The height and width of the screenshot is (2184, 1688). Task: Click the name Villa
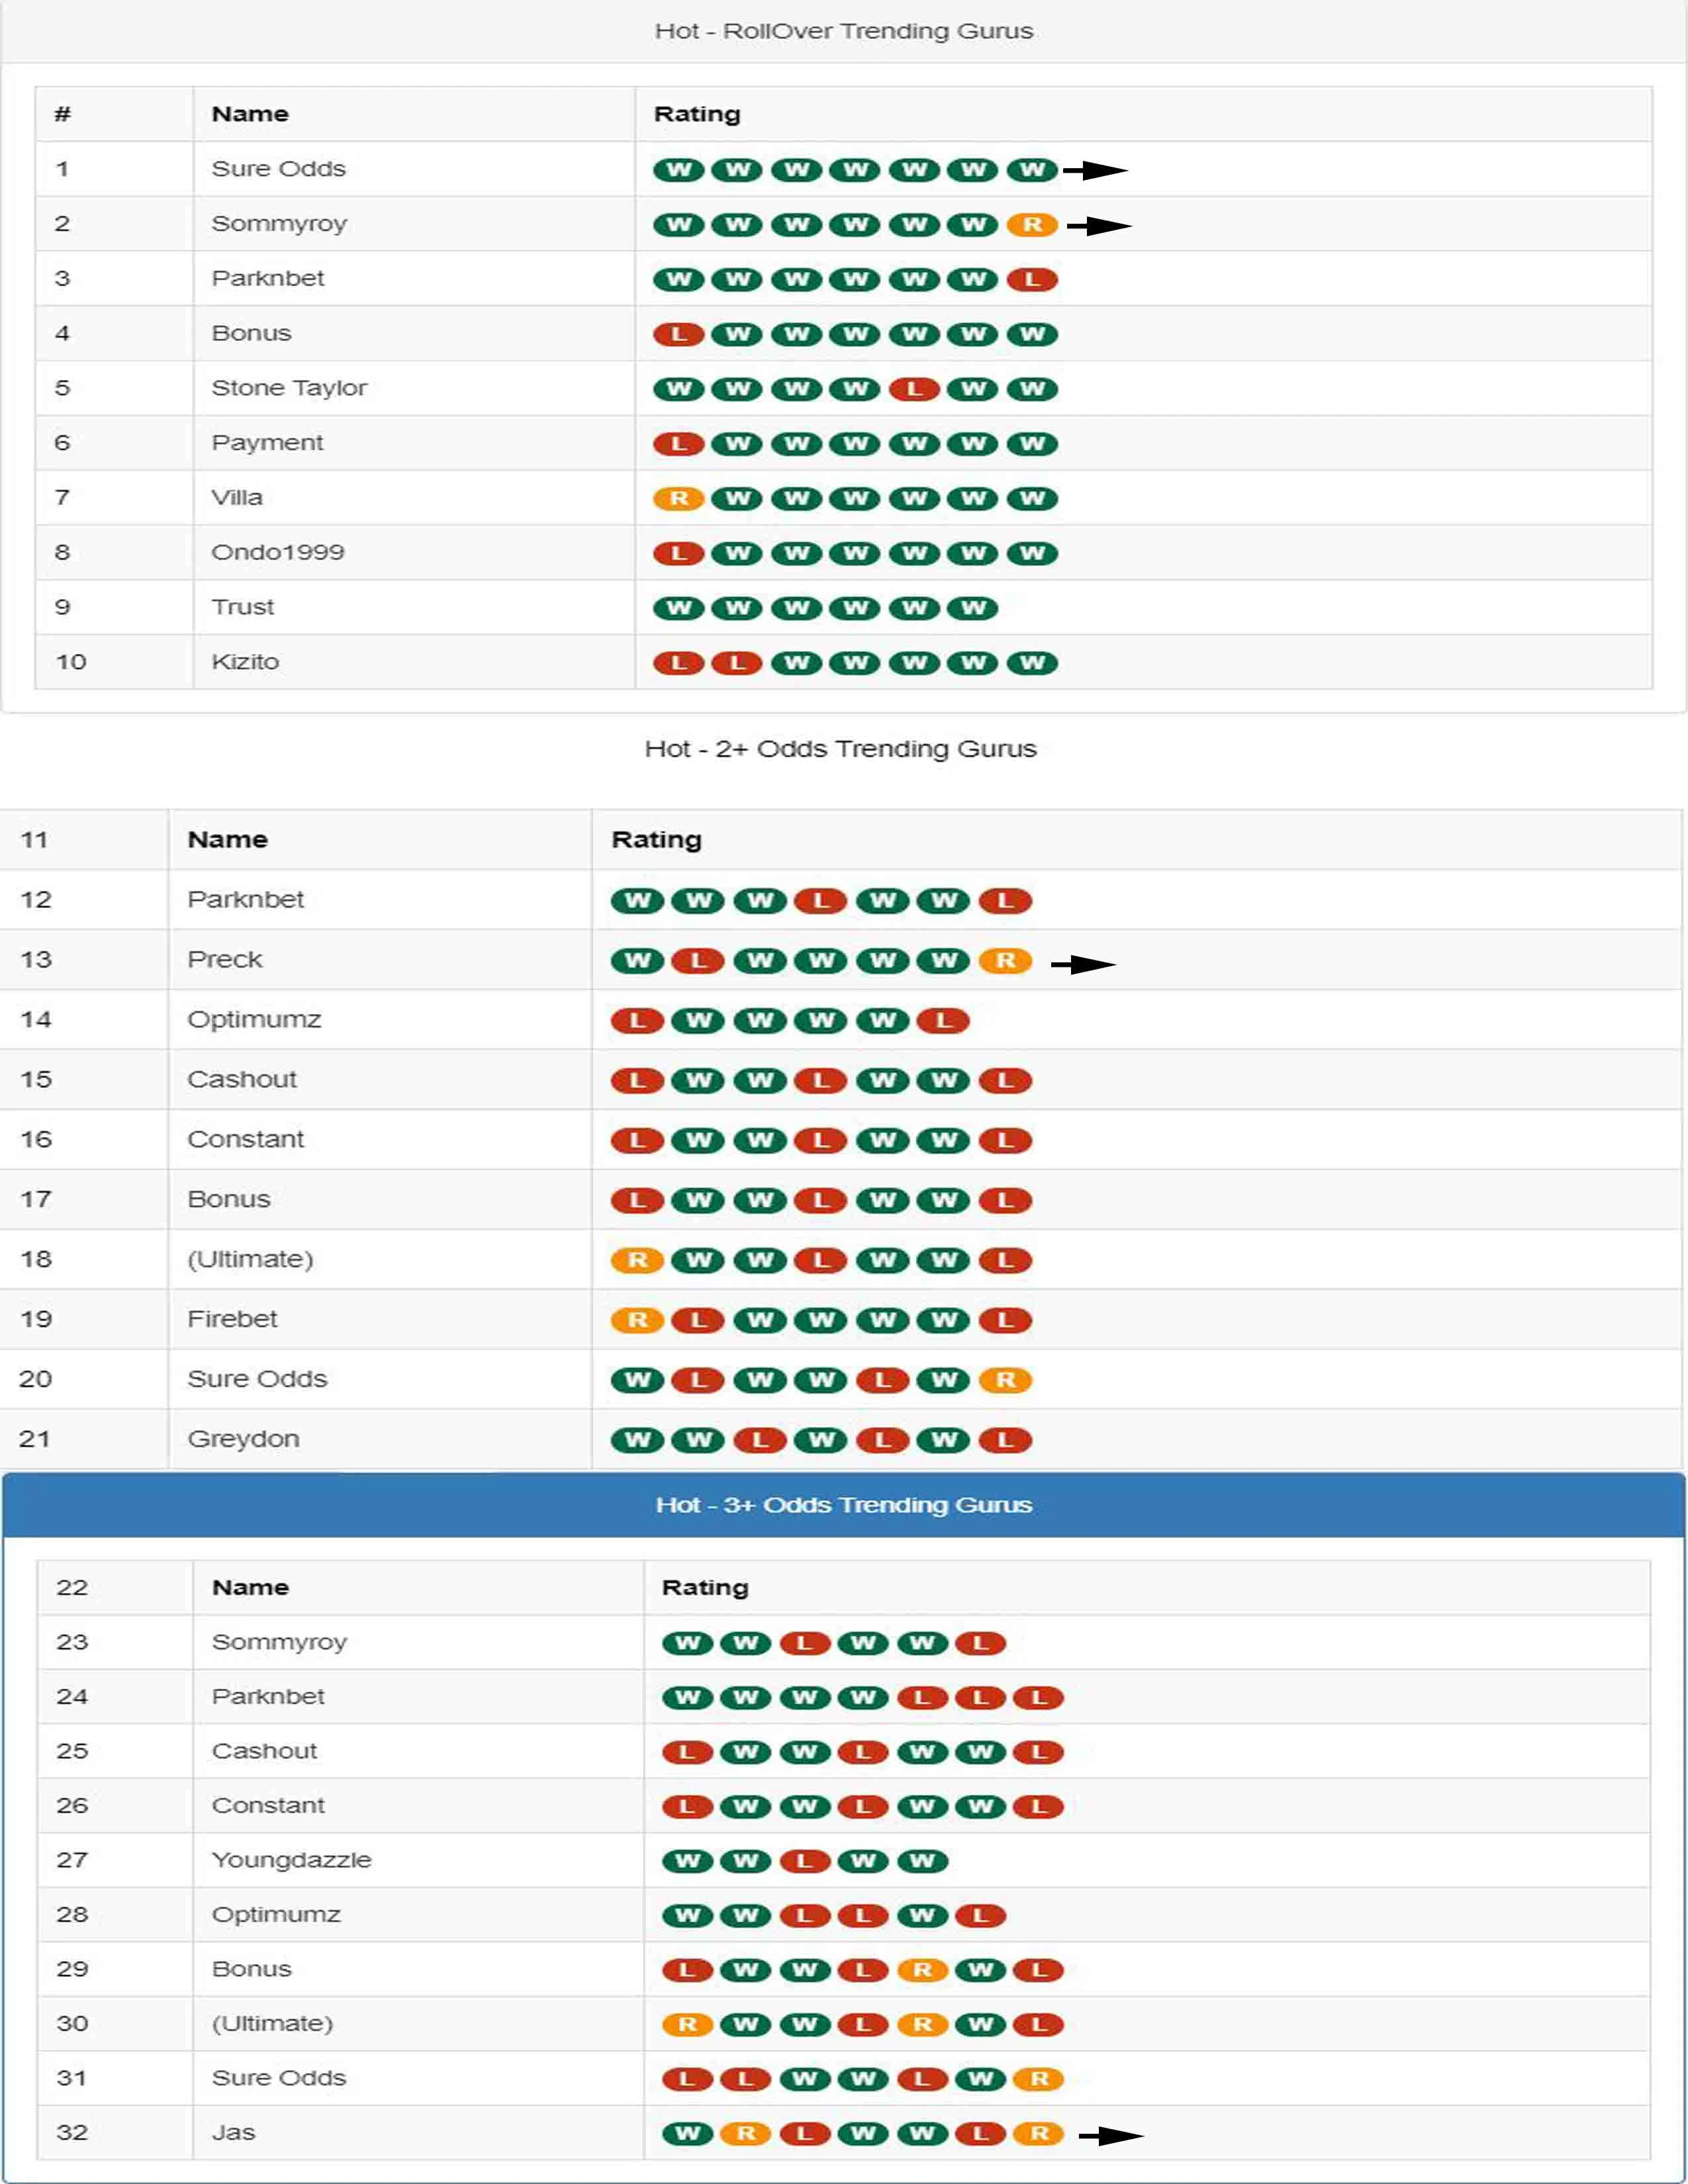click(237, 497)
